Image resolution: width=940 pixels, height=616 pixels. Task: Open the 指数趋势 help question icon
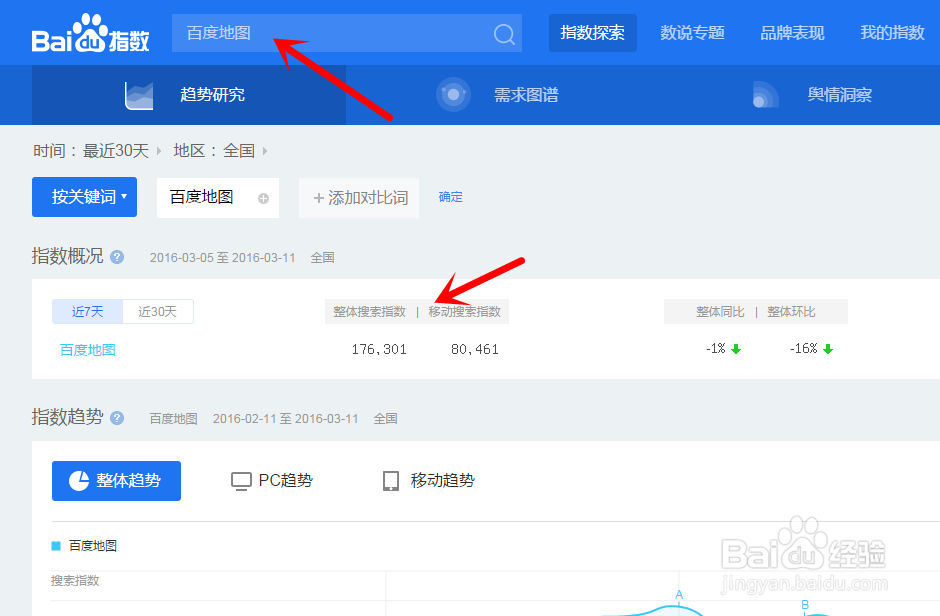click(117, 418)
